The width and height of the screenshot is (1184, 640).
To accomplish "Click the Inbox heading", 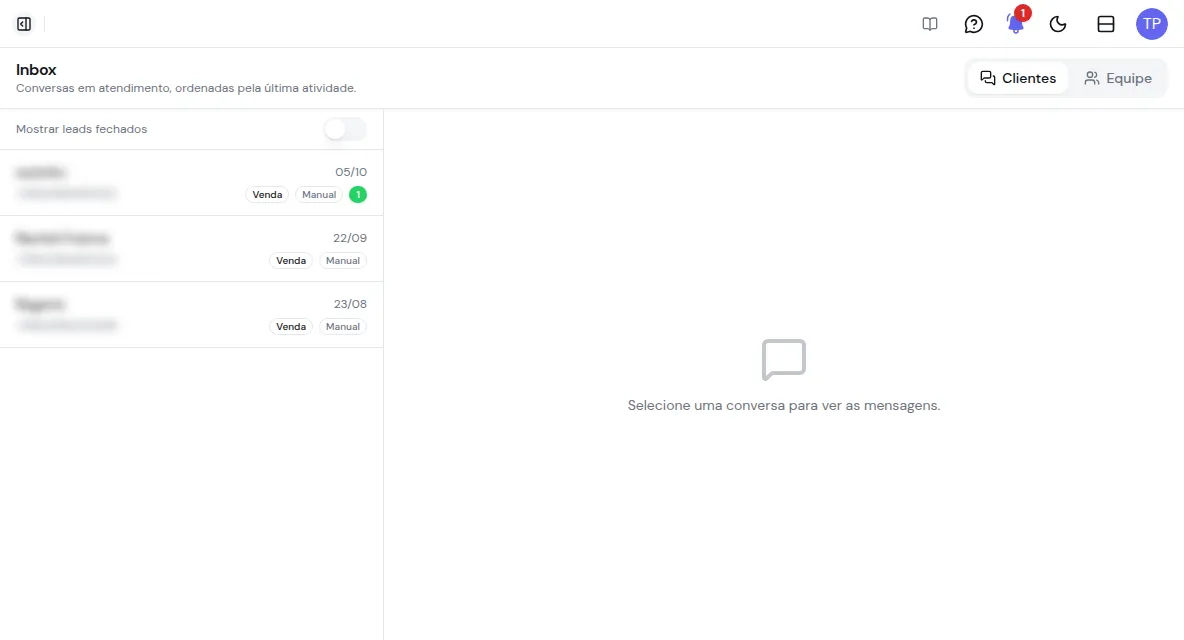I will 36,69.
